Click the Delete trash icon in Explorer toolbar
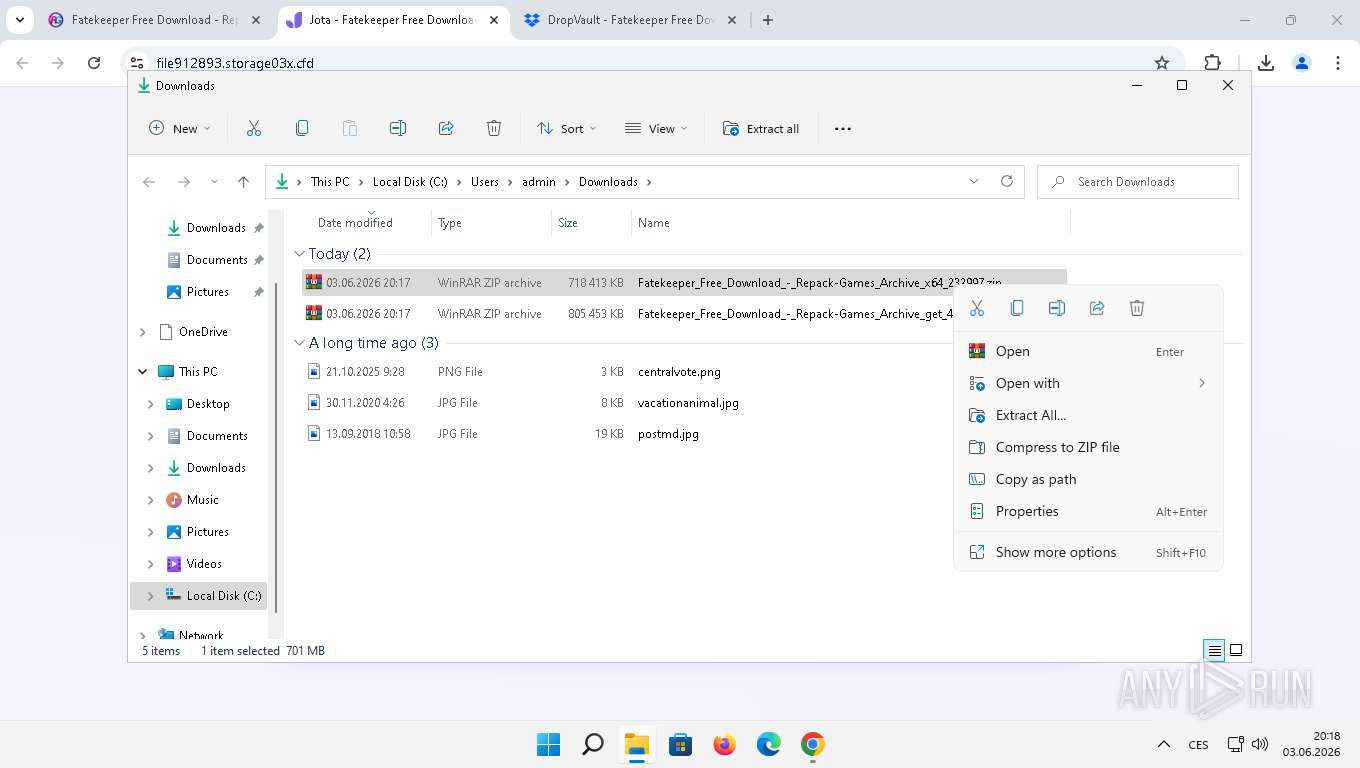This screenshot has height=768, width=1360. click(494, 128)
